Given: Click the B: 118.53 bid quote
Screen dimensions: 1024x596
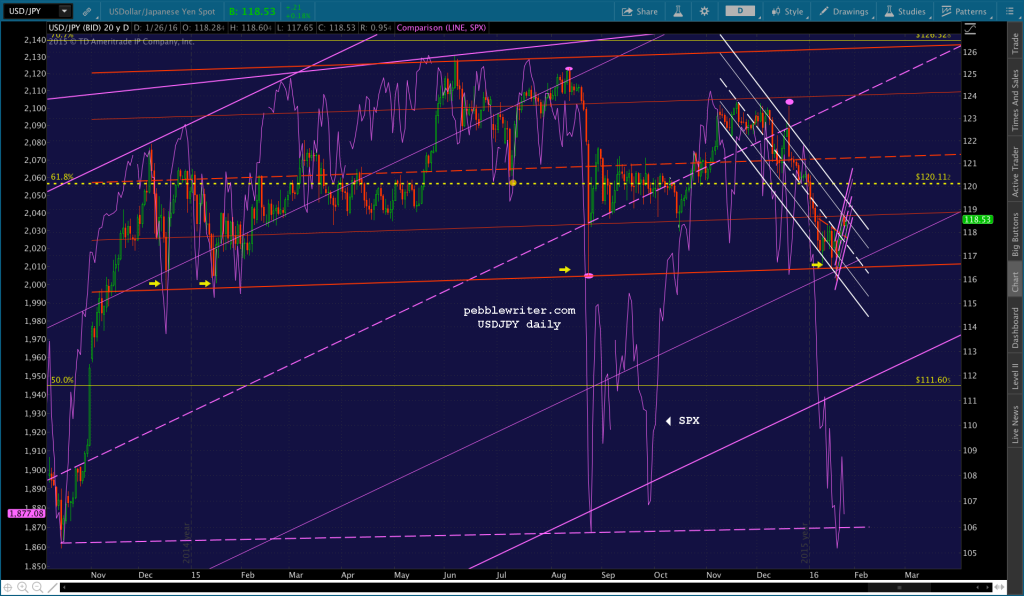Looking at the screenshot, I should pyautogui.click(x=252, y=11).
